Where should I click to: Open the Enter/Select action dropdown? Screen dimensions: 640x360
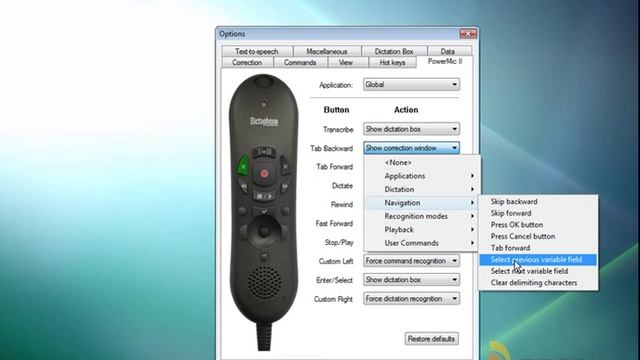411,280
